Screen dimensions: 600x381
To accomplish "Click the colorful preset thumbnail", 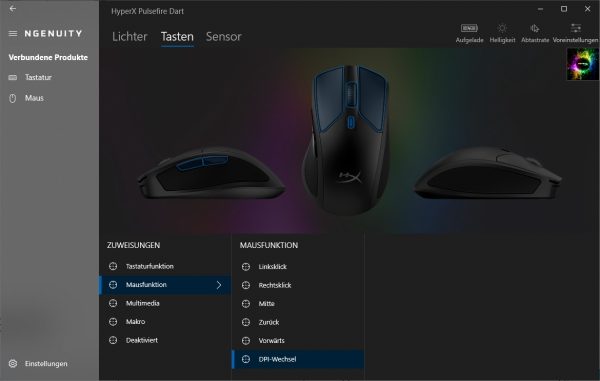I will click(583, 64).
